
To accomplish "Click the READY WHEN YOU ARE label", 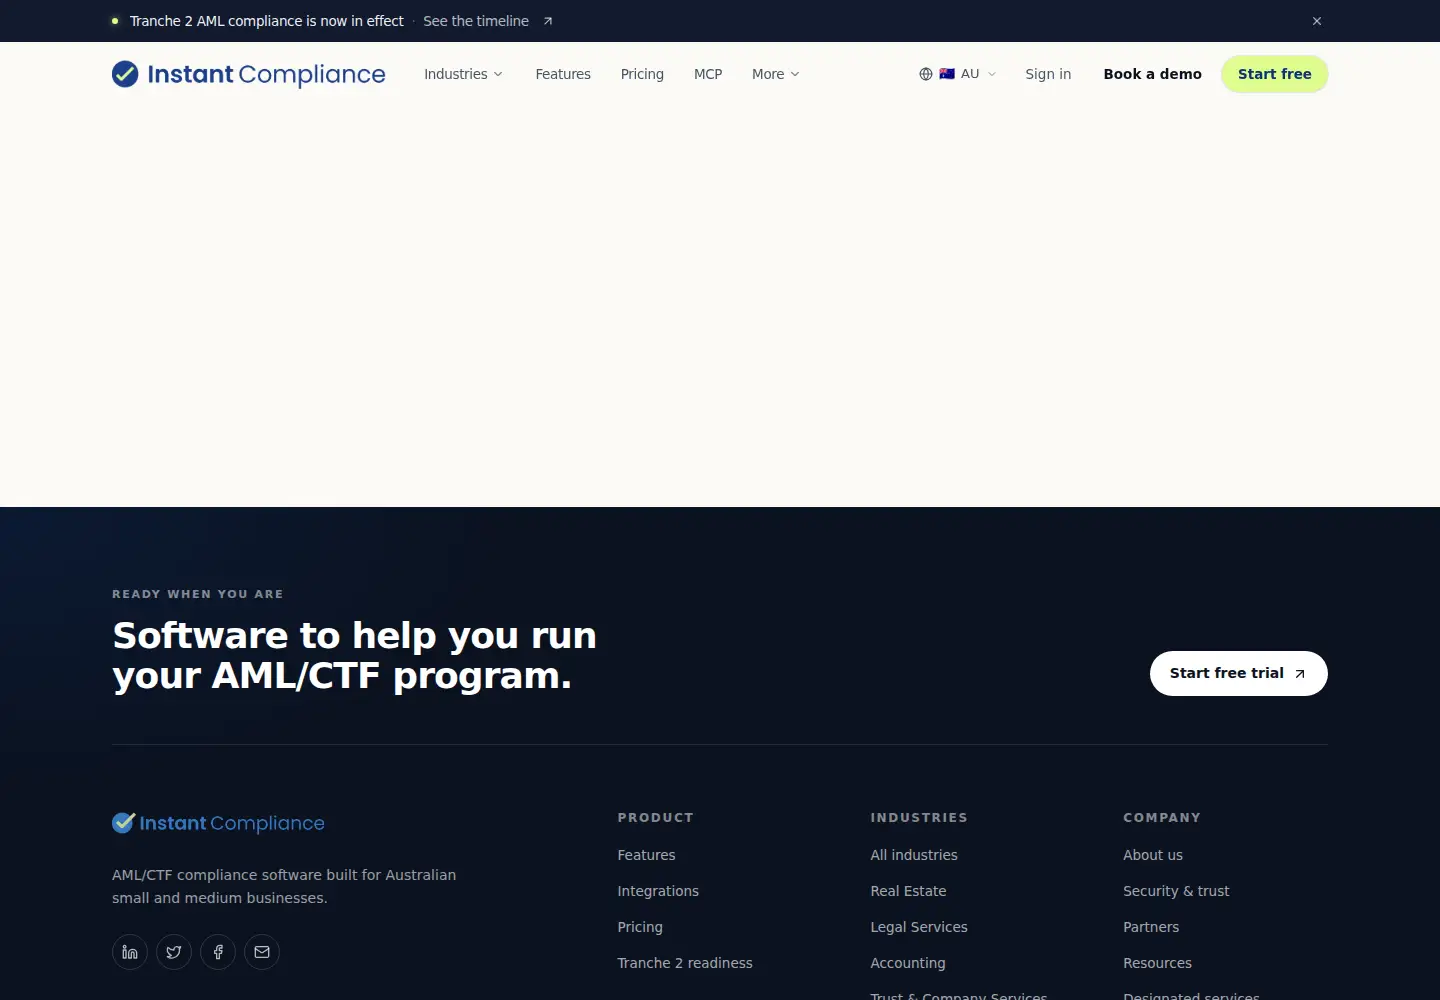I will 198,594.
